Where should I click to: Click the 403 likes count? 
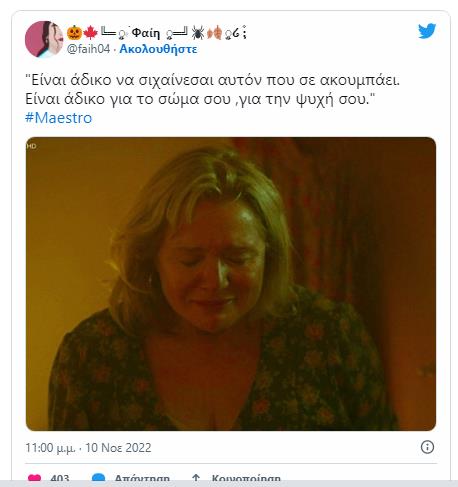(60, 478)
